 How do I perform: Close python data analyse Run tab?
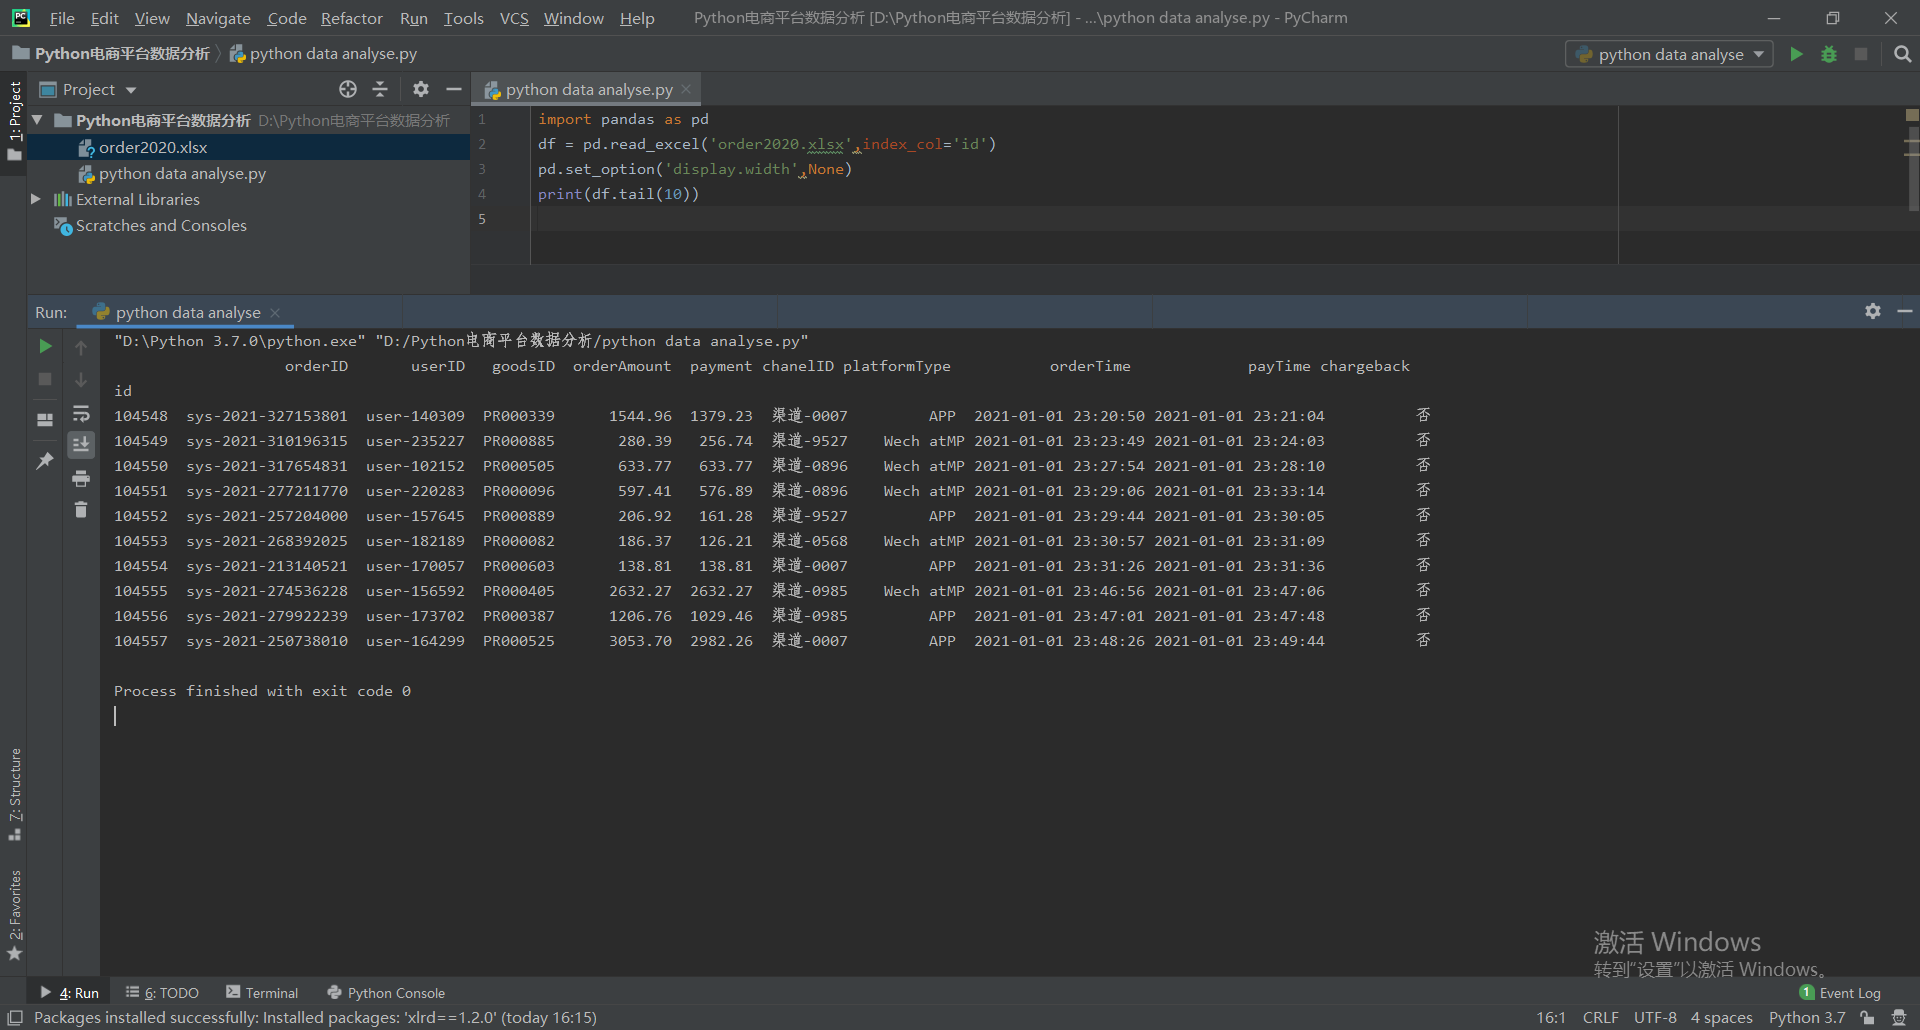tap(275, 313)
